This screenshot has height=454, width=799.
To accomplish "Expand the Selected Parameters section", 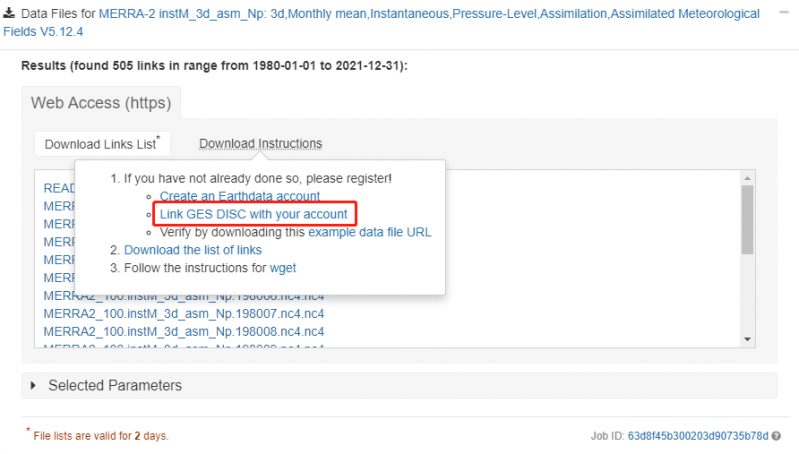I will (x=36, y=385).
